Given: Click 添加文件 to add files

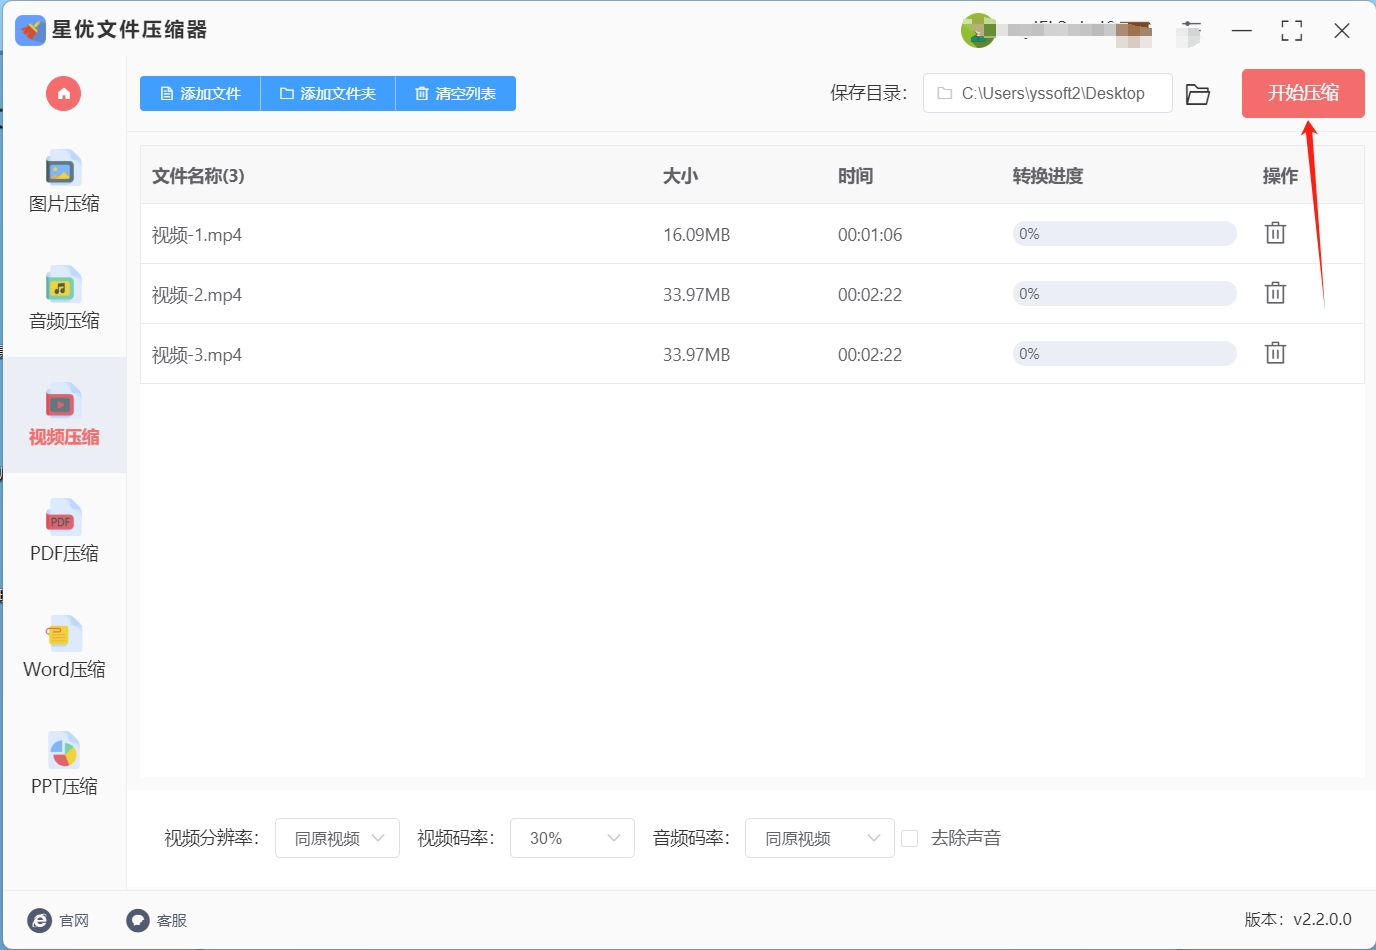Looking at the screenshot, I should 200,94.
